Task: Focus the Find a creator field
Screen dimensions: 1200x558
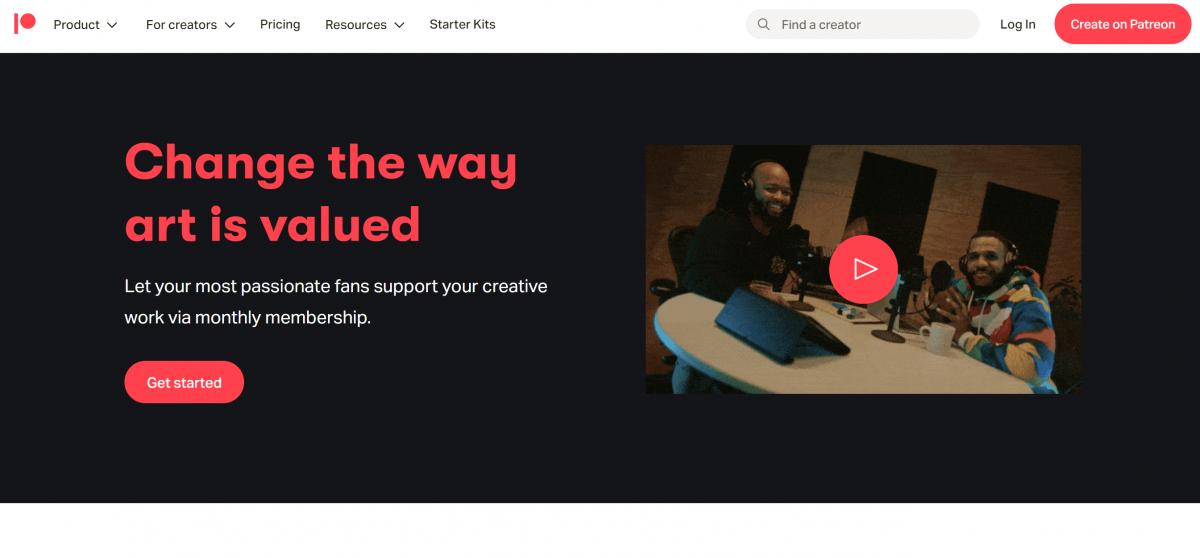Action: click(862, 24)
